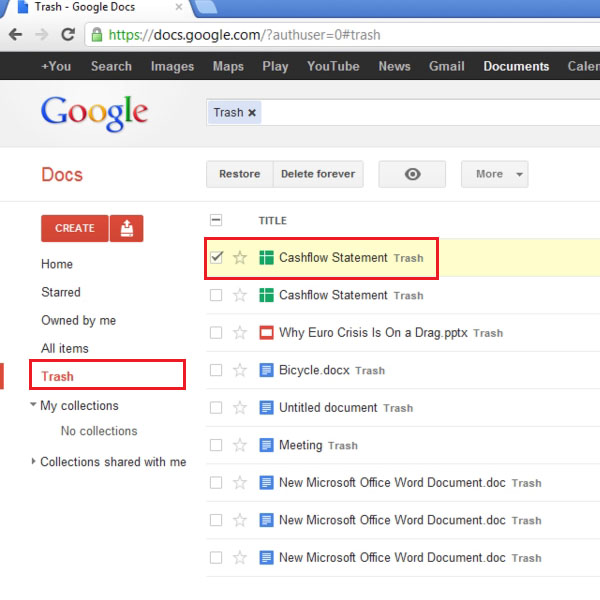
Task: Check the Untitled document checkbox
Action: 216,408
